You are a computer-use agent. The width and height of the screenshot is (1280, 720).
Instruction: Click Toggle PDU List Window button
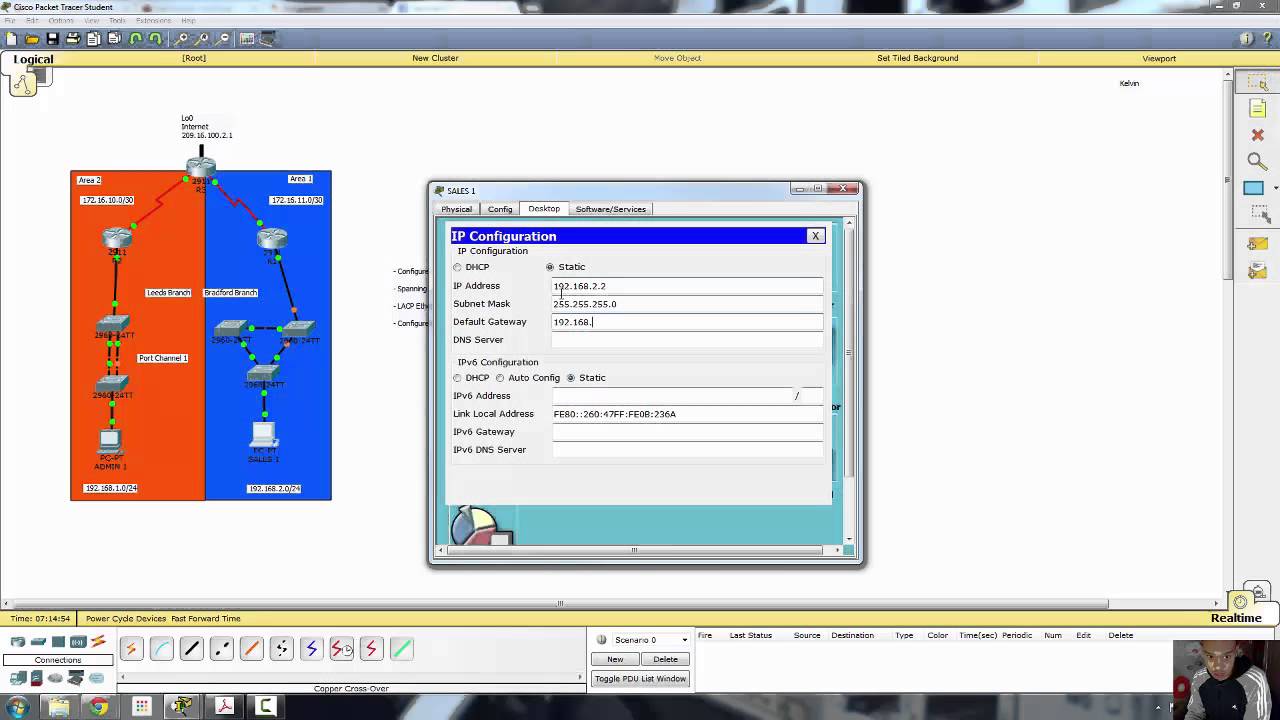click(x=640, y=679)
